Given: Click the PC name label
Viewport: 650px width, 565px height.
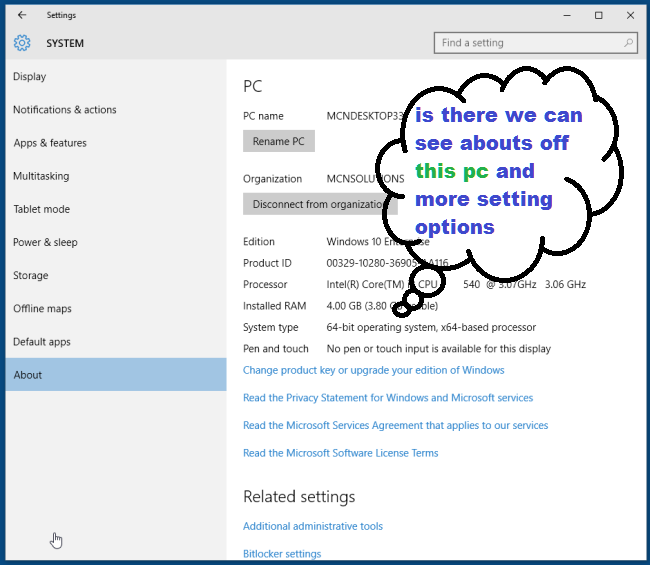Looking at the screenshot, I should [263, 116].
